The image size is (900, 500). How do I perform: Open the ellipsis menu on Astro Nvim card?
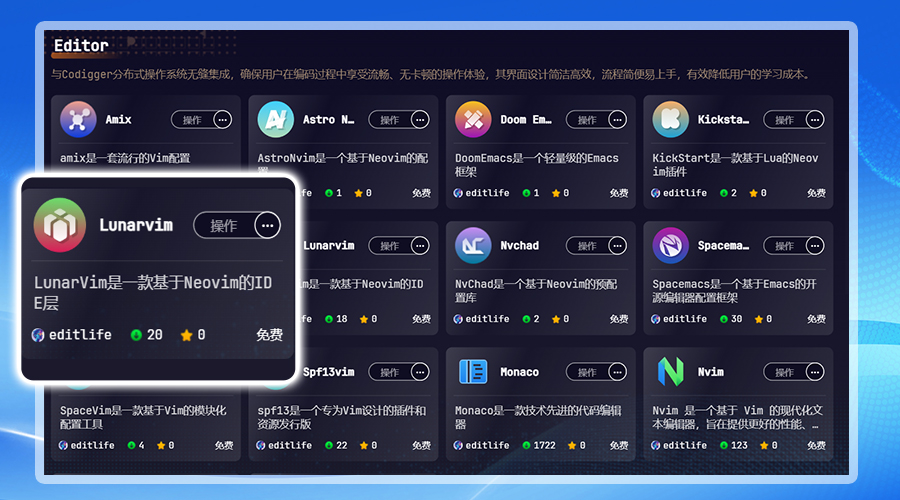[x=420, y=120]
